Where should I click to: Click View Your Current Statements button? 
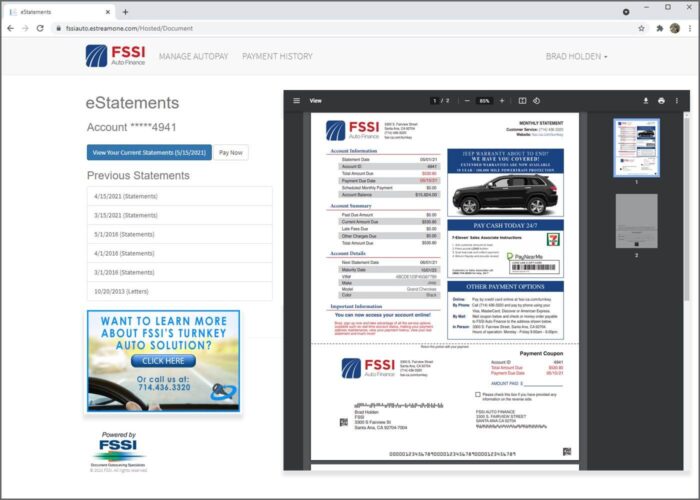point(149,152)
